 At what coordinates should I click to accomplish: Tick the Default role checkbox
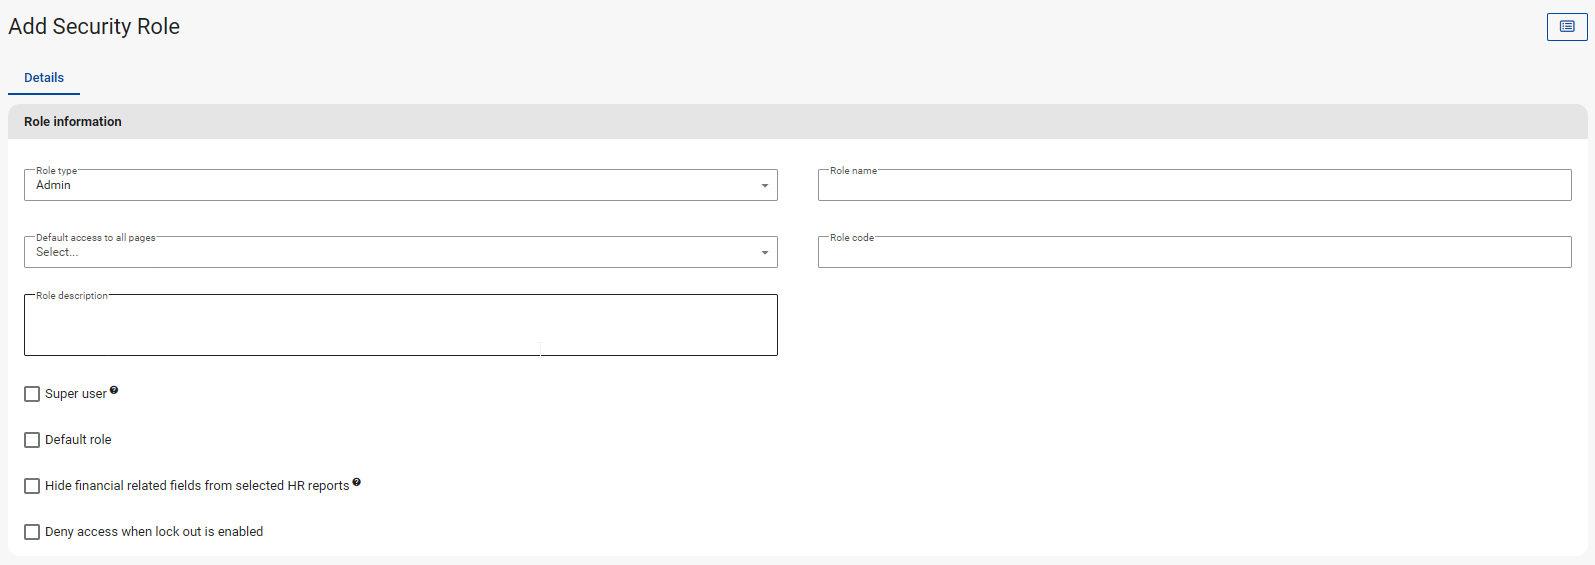32,440
